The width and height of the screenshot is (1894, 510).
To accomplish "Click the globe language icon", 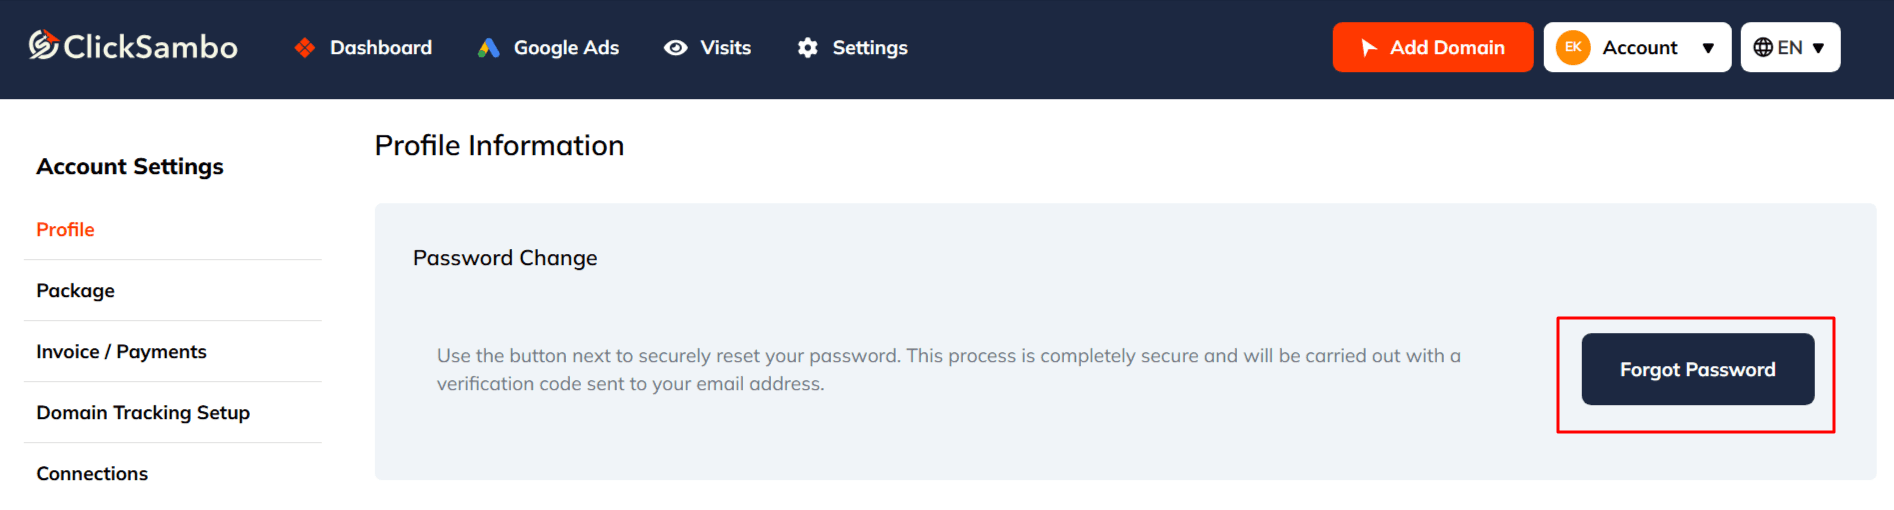I will point(1763,48).
